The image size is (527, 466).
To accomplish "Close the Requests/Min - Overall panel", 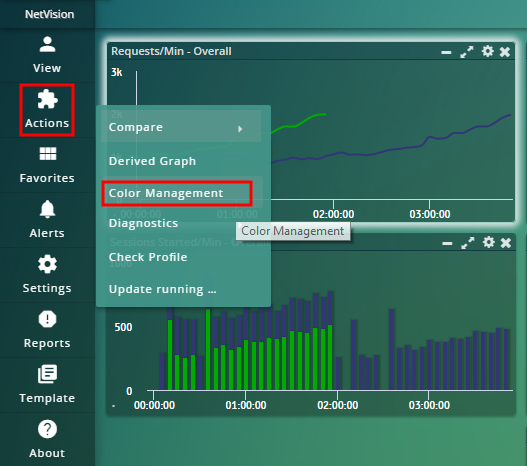I will tap(505, 52).
